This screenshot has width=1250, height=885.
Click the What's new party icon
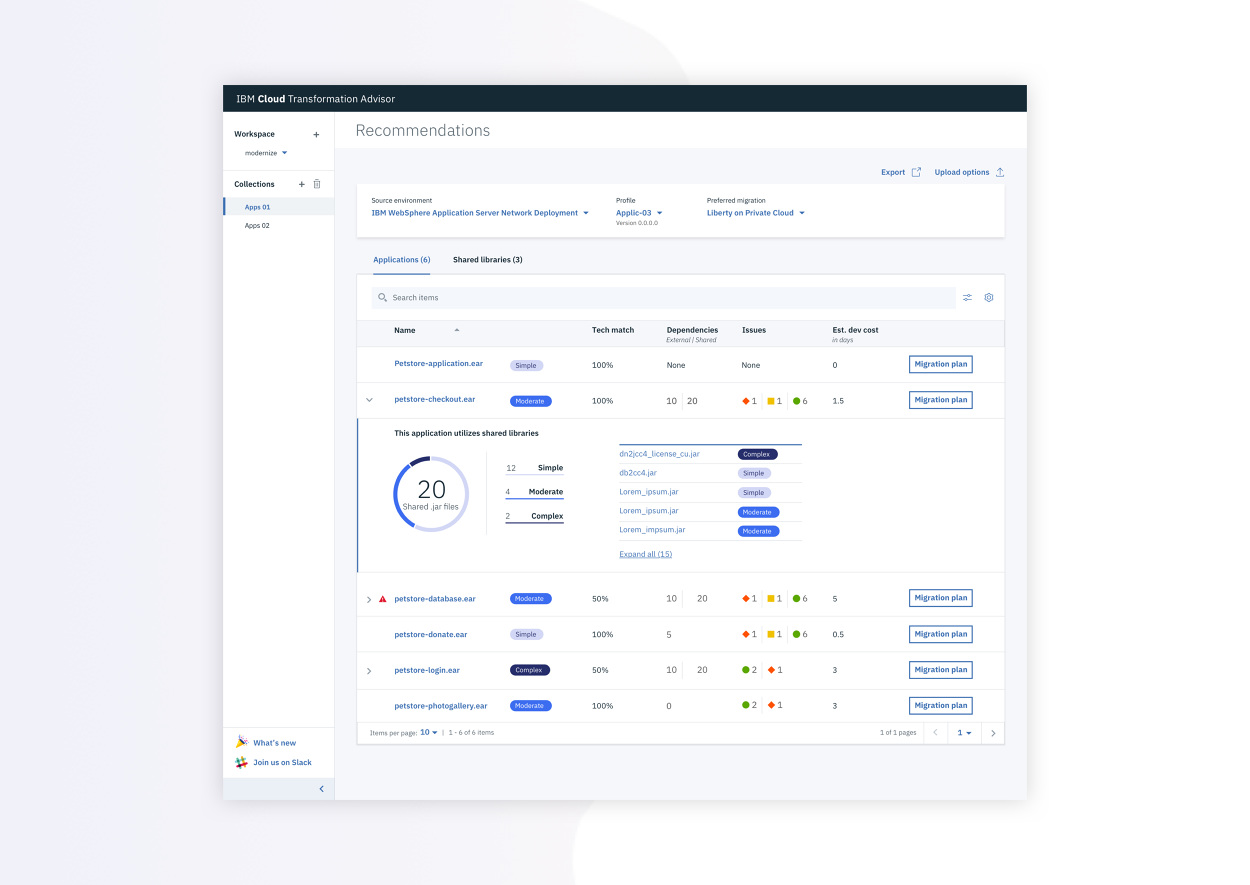pyautogui.click(x=241, y=742)
